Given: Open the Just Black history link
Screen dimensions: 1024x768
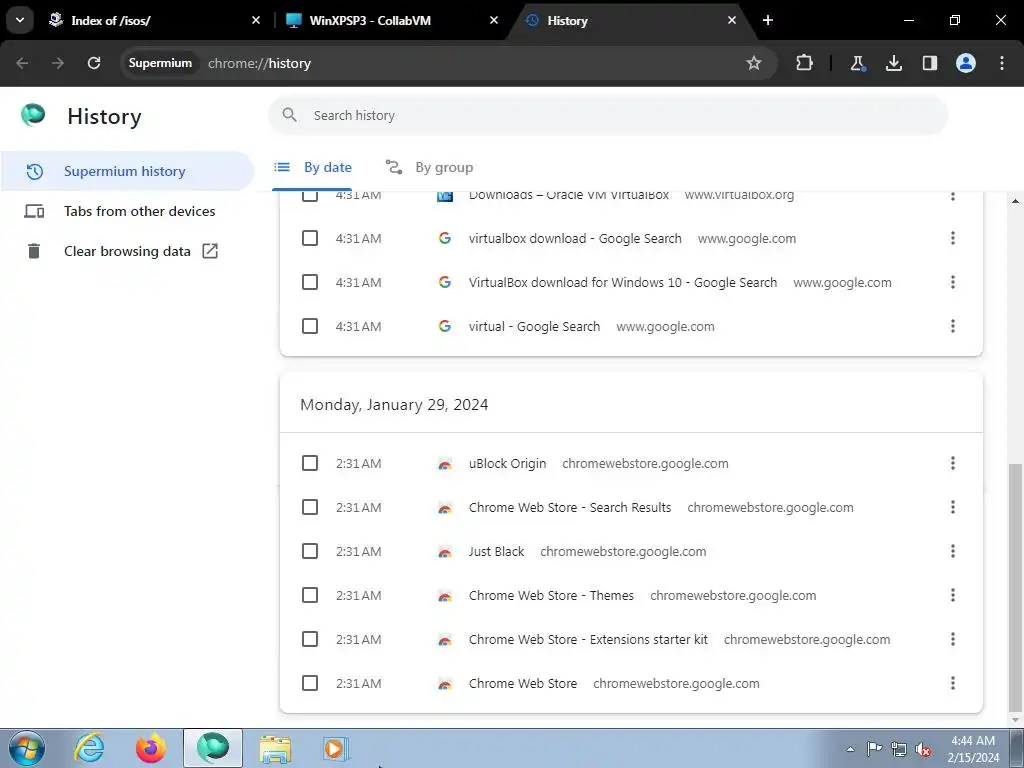Looking at the screenshot, I should point(496,551).
